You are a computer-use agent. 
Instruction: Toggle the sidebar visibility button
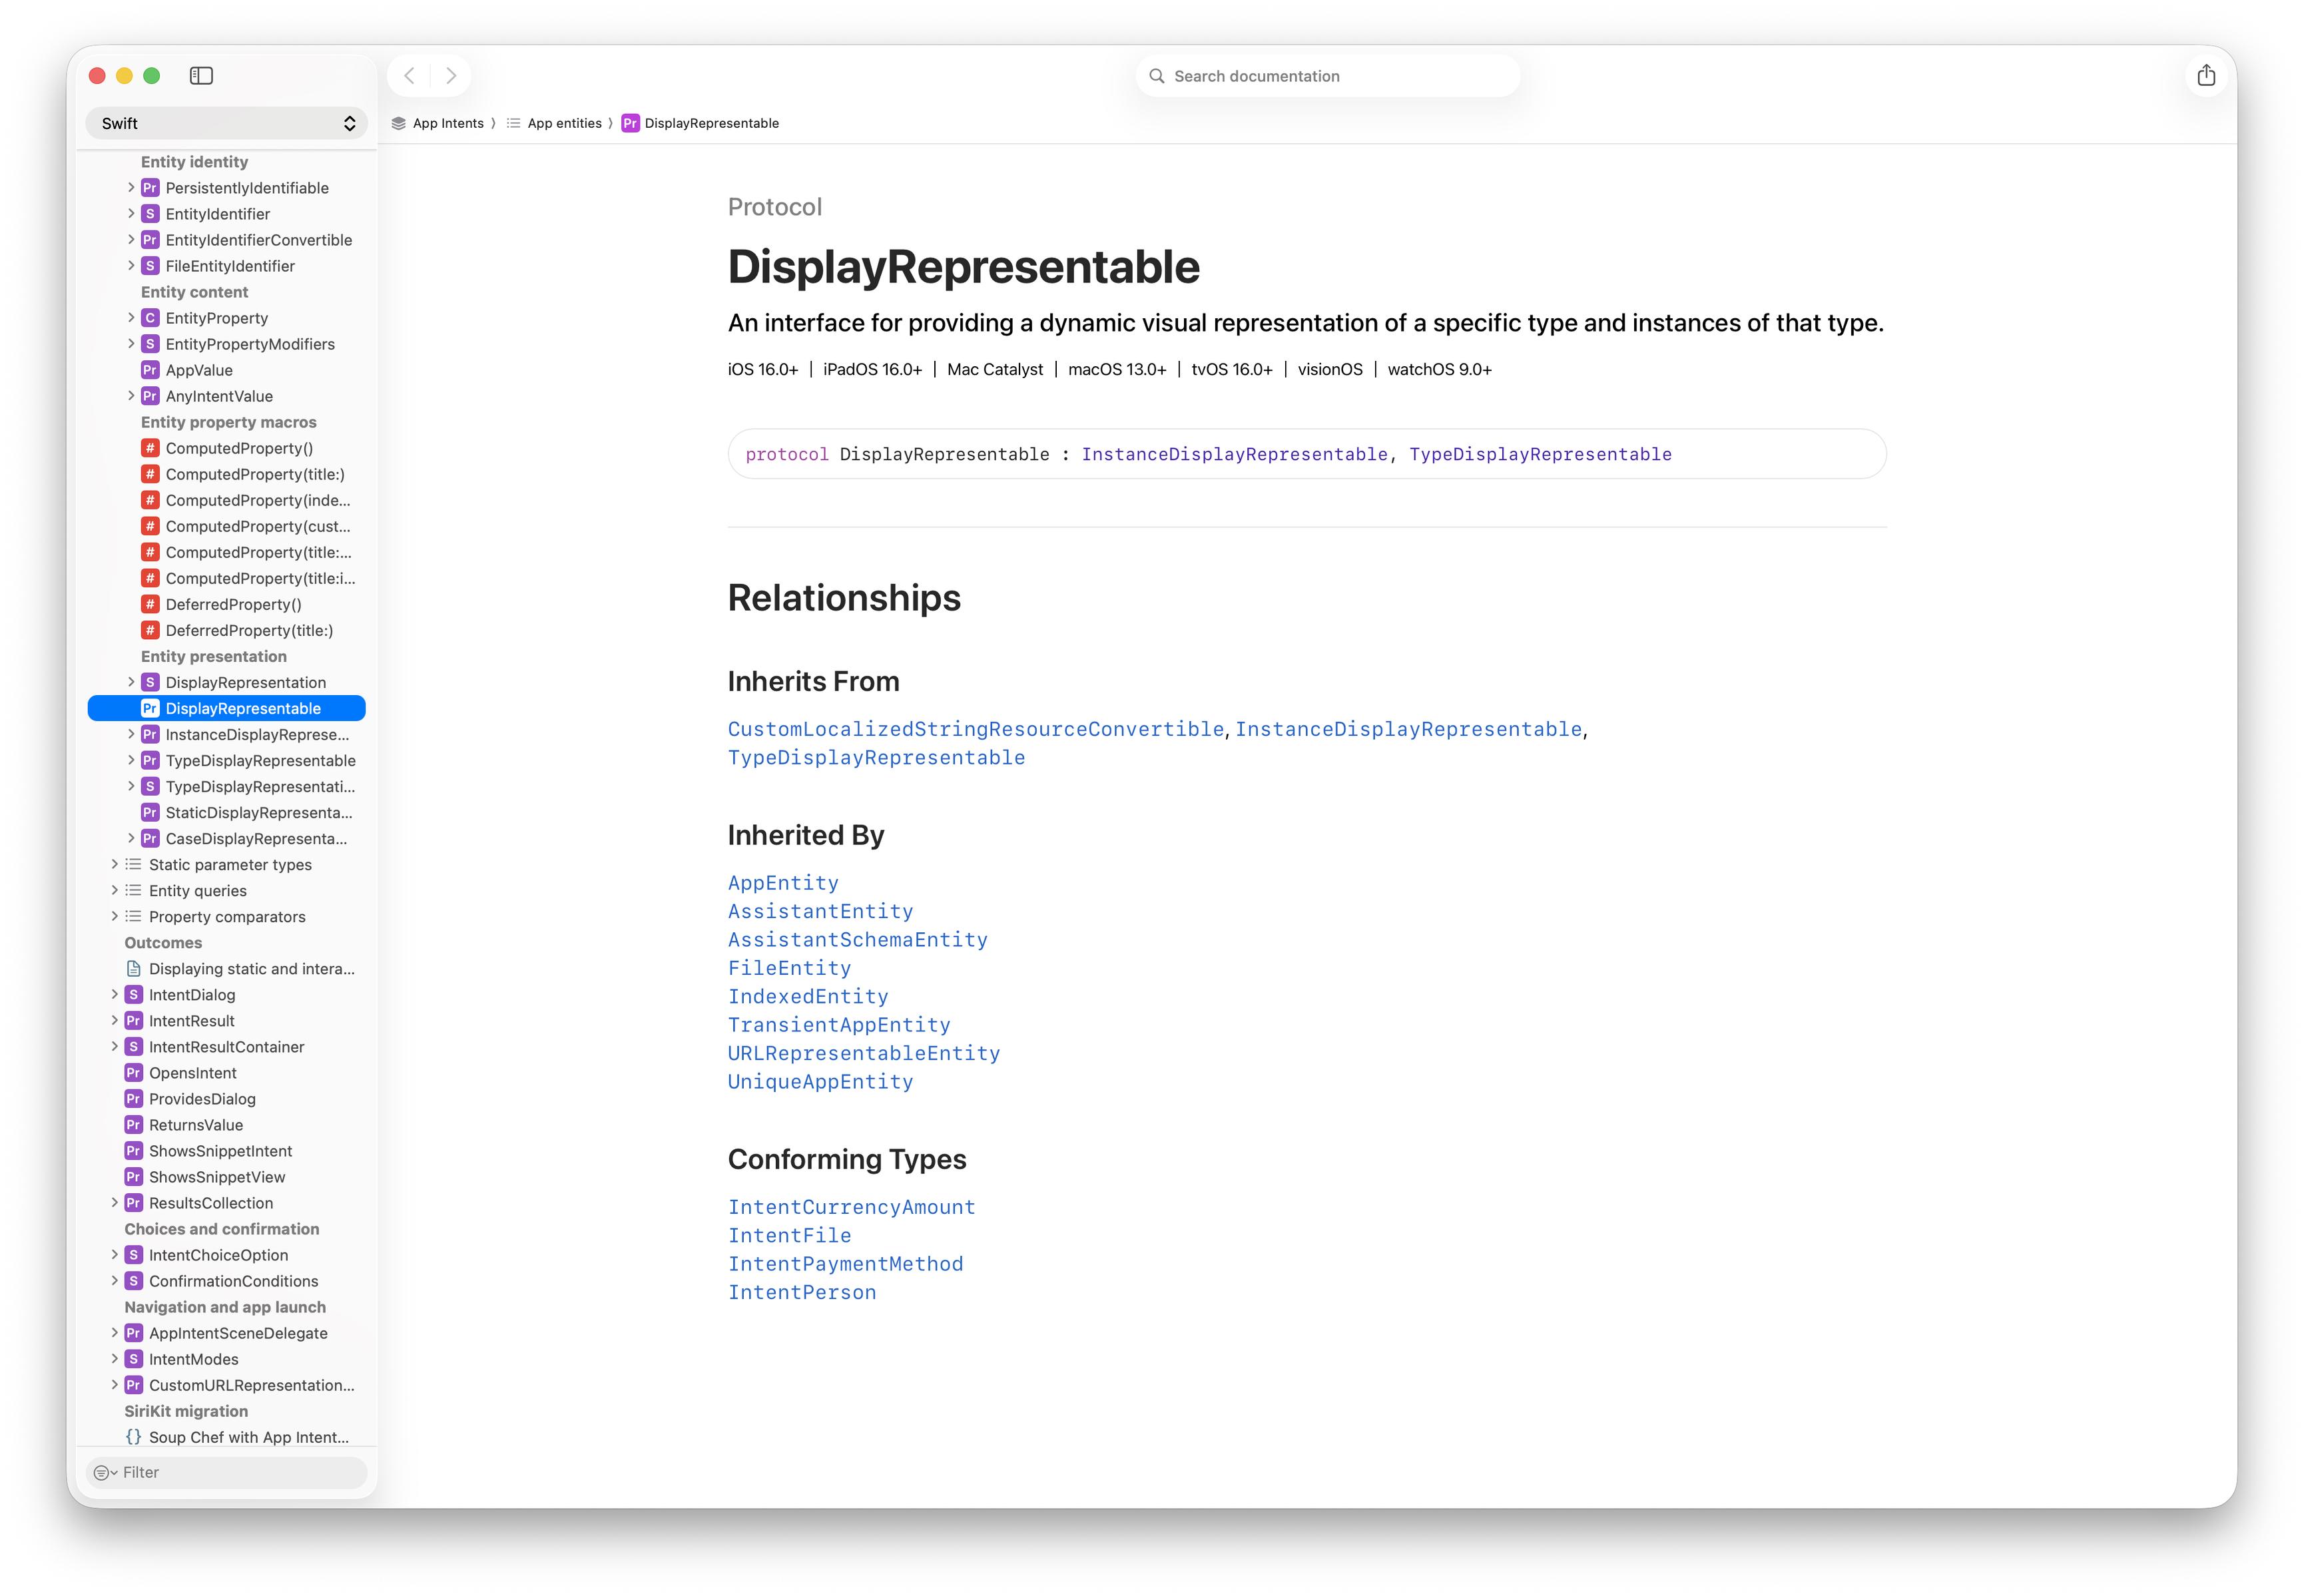(201, 76)
